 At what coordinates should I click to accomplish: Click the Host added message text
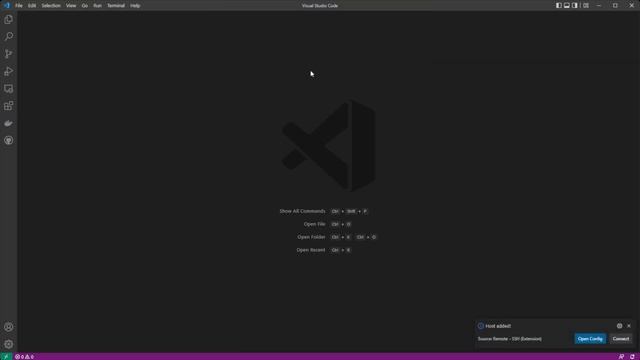[x=498, y=326]
